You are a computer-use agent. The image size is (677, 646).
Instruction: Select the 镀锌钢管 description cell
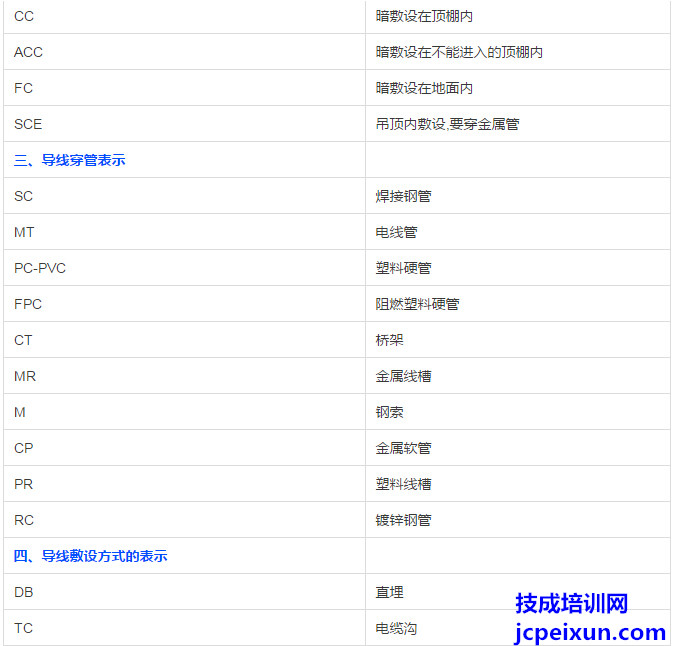click(x=403, y=520)
